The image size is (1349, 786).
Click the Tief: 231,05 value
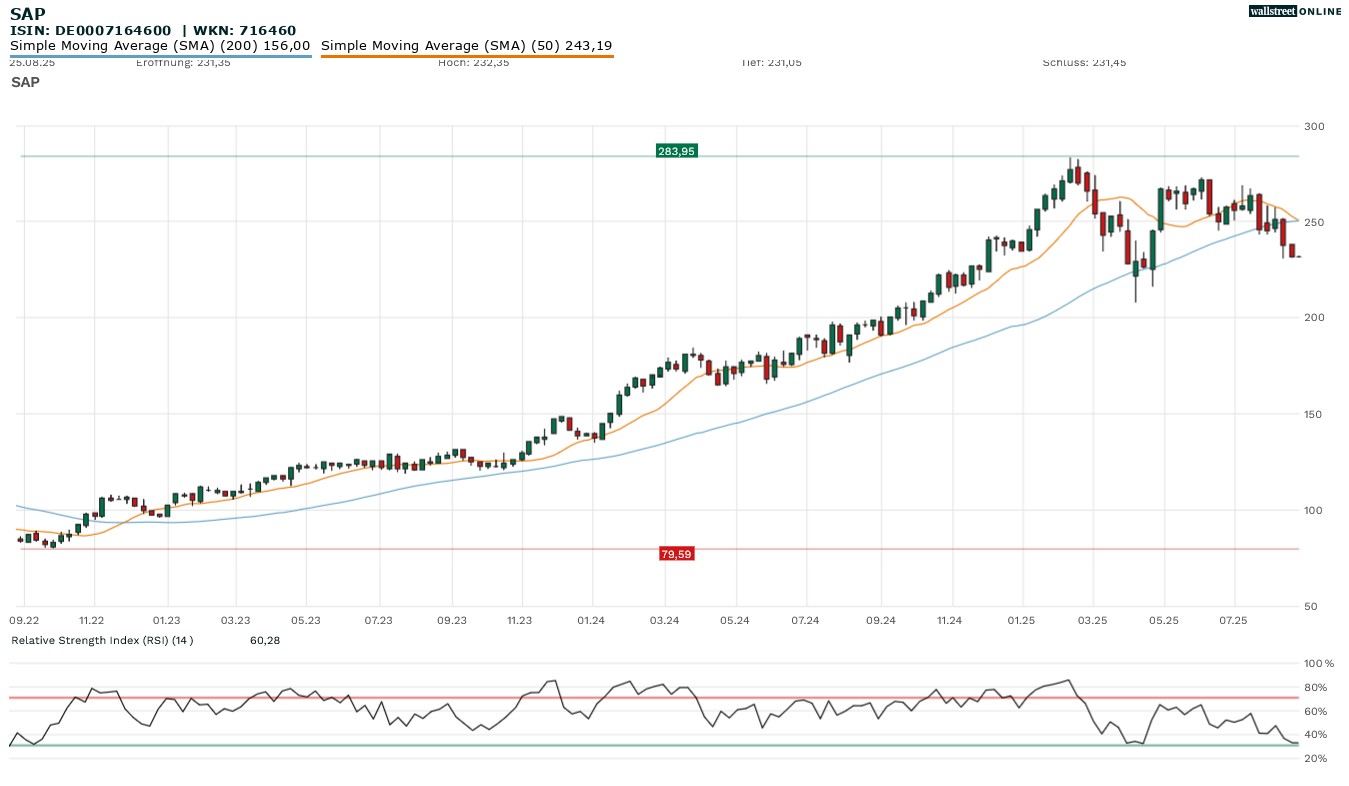pyautogui.click(x=771, y=62)
